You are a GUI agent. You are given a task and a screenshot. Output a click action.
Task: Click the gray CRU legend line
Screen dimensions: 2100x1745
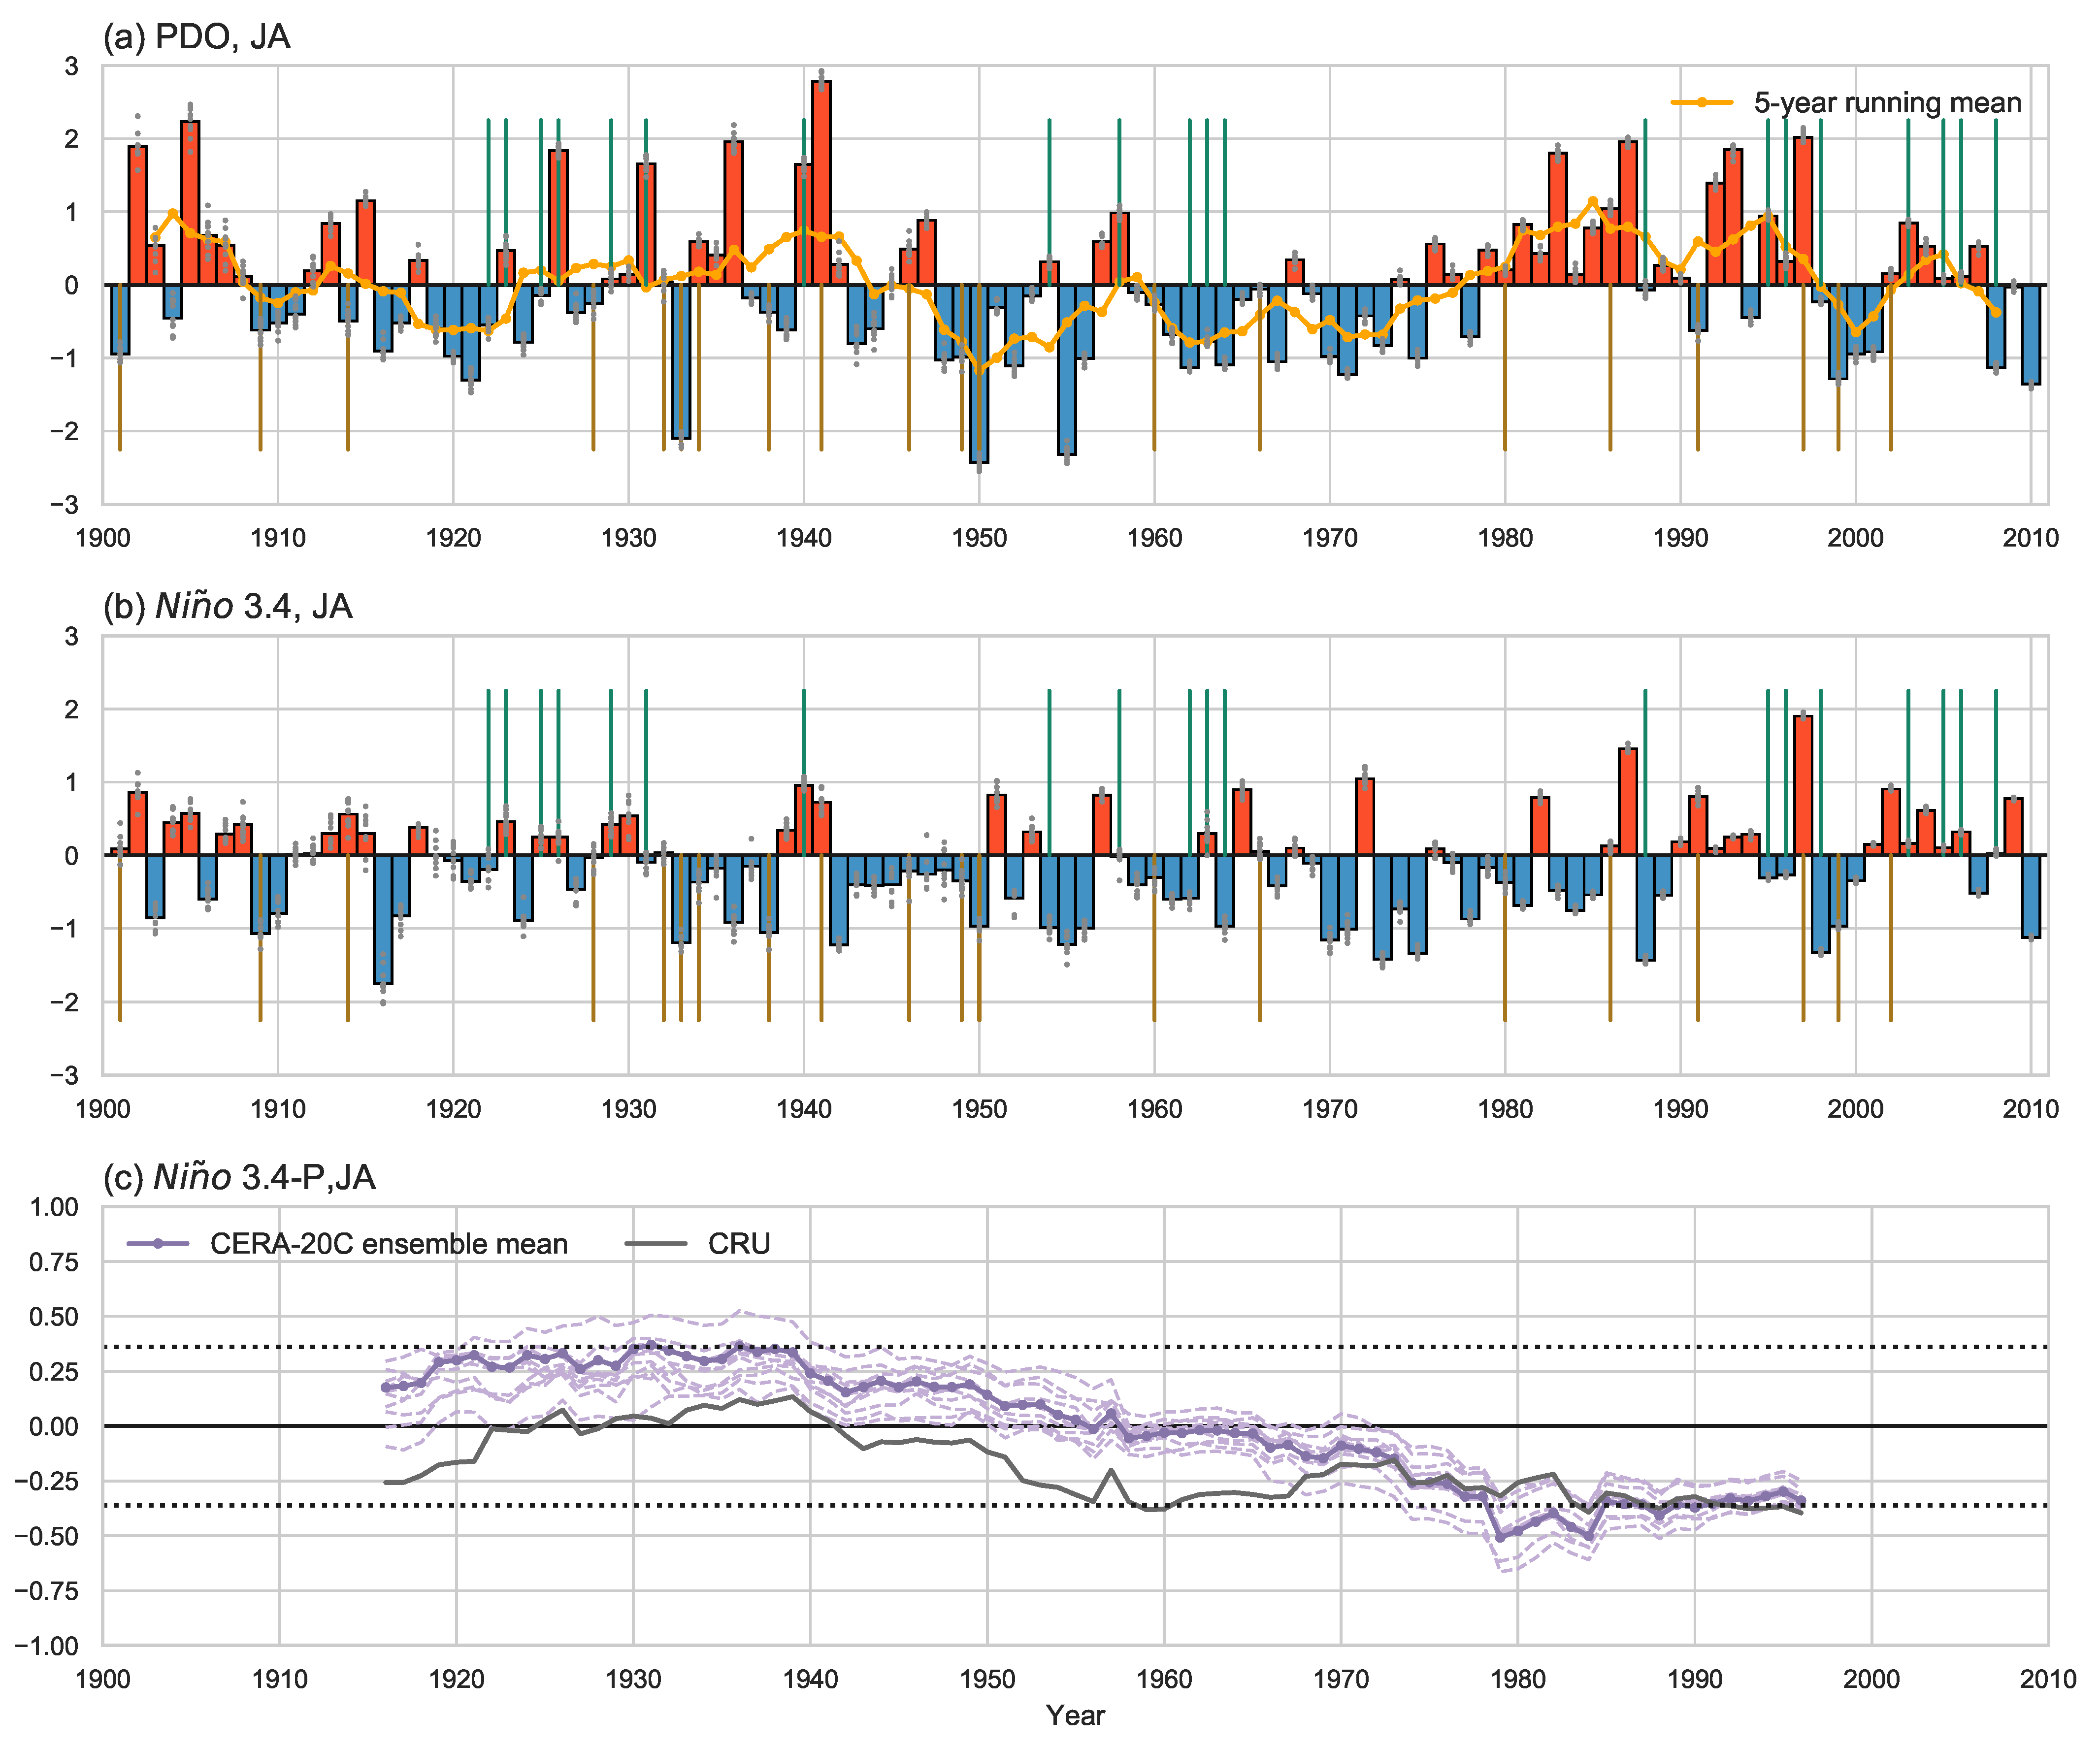(655, 1243)
